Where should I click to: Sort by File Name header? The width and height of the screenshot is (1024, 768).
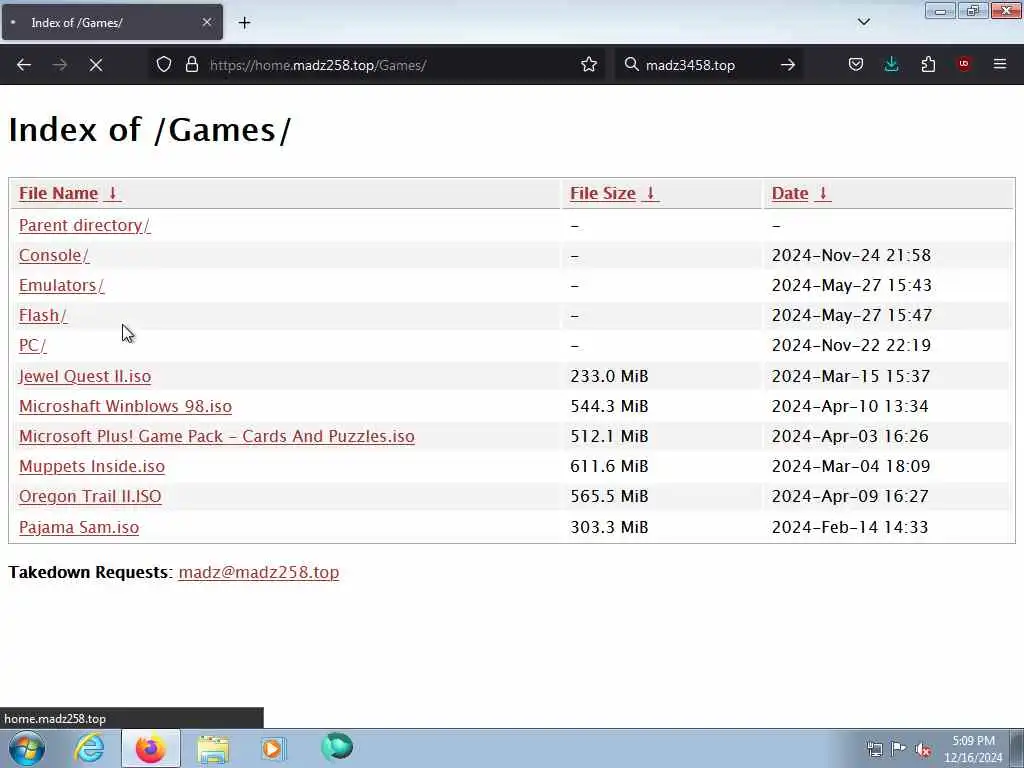tap(69, 193)
